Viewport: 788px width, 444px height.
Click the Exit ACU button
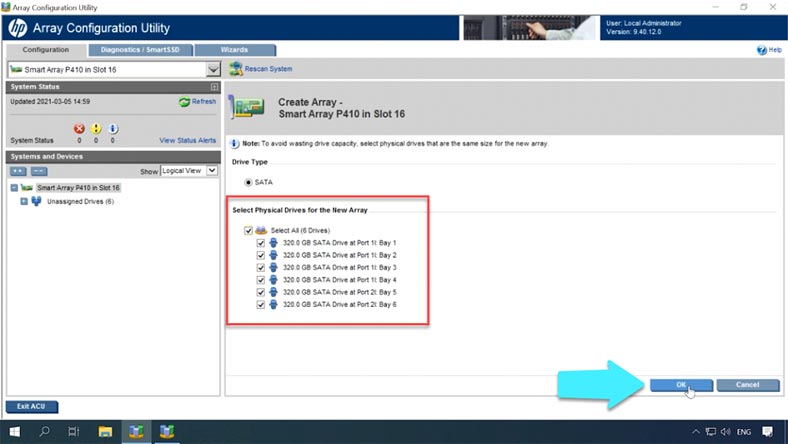tap(32, 406)
